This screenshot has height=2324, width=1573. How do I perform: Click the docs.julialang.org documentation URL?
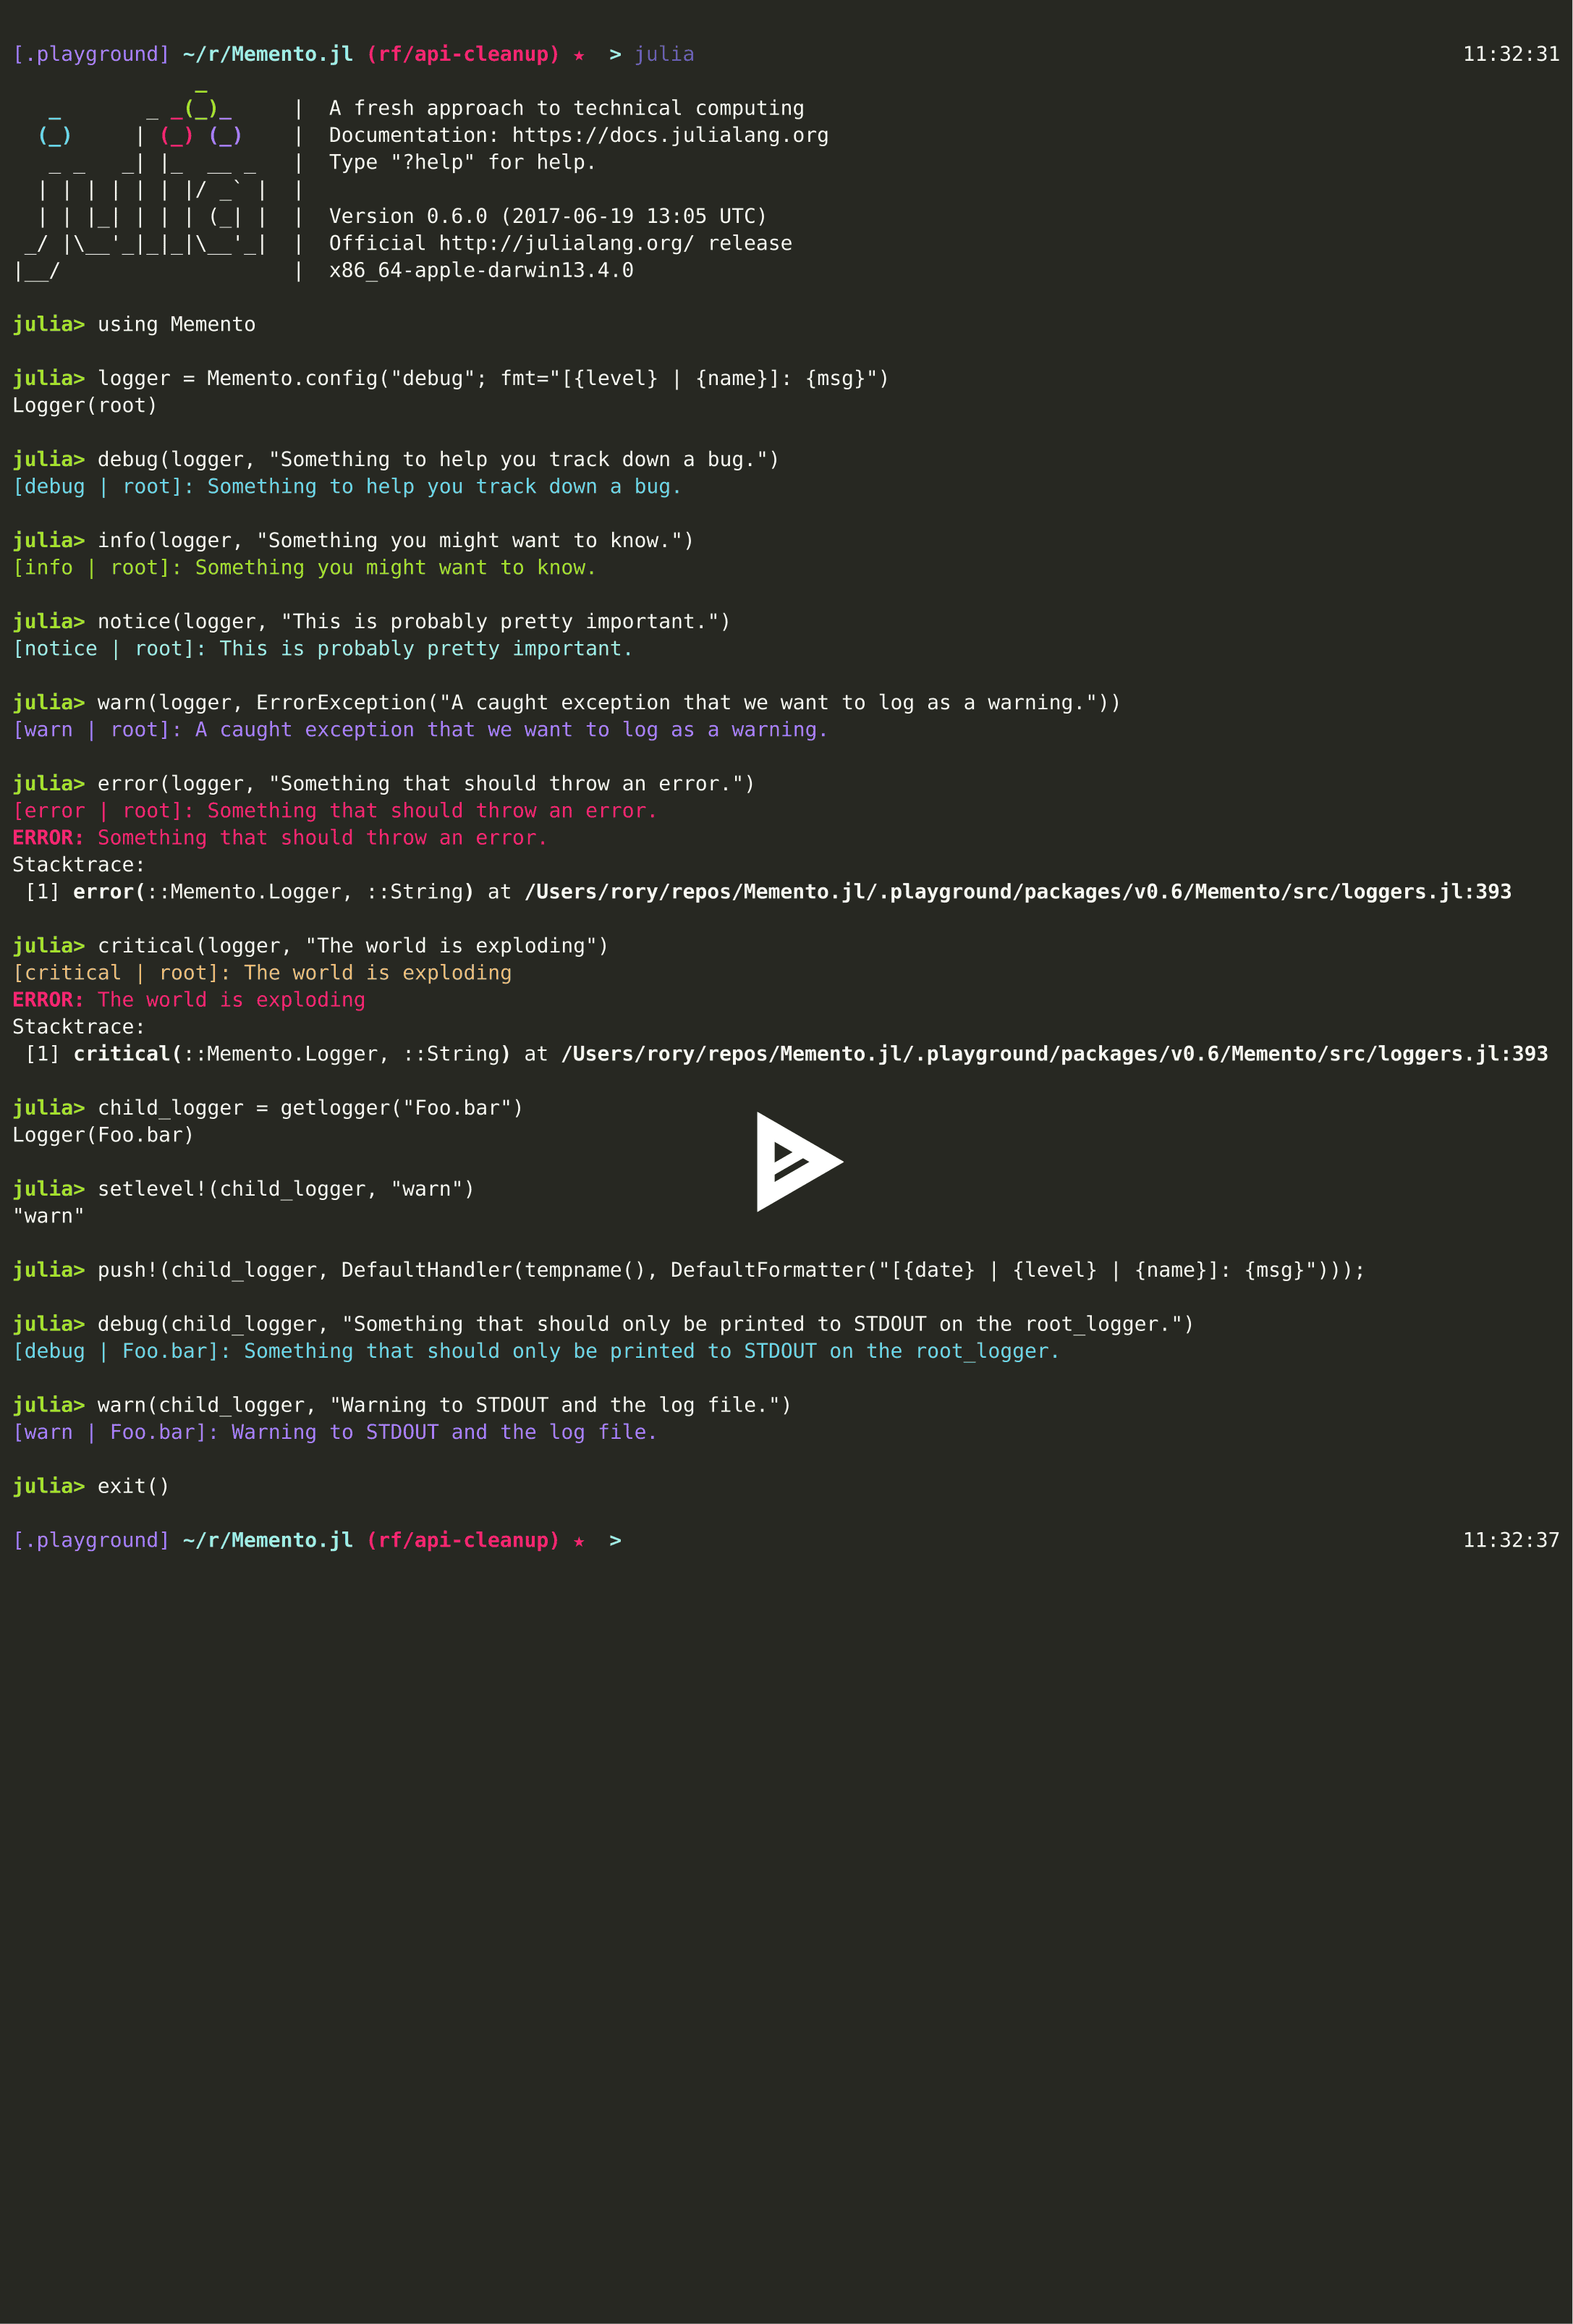click(x=670, y=135)
